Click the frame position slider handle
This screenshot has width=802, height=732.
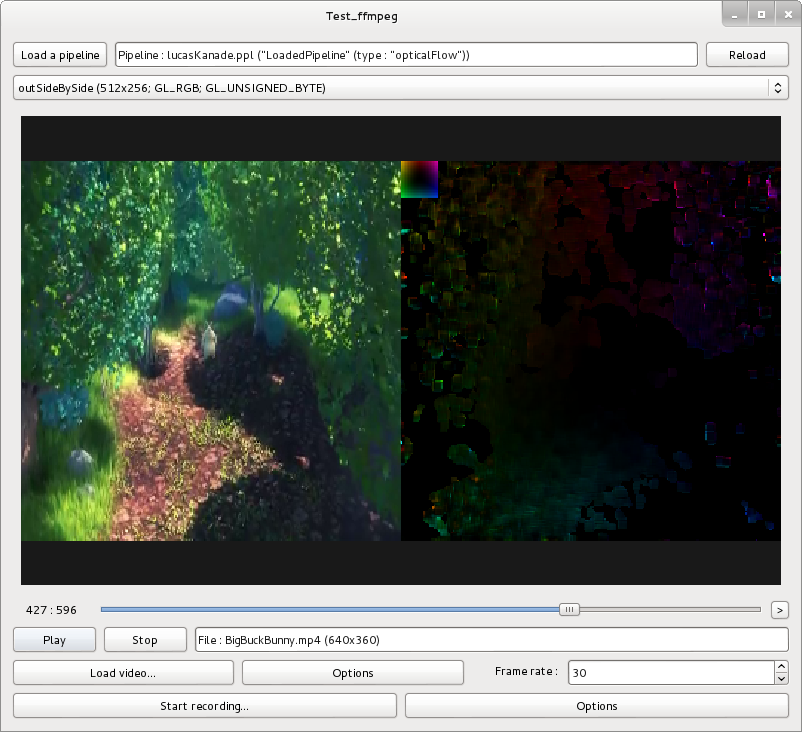coord(568,609)
